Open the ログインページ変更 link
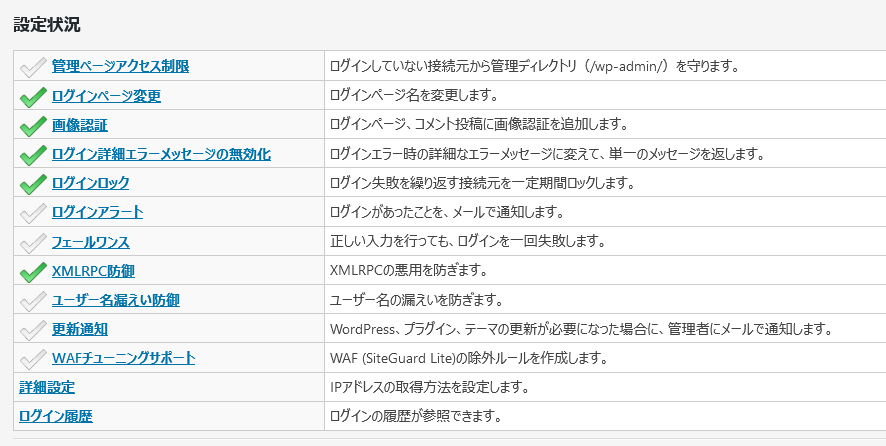The height and width of the screenshot is (446, 886). pos(106,96)
